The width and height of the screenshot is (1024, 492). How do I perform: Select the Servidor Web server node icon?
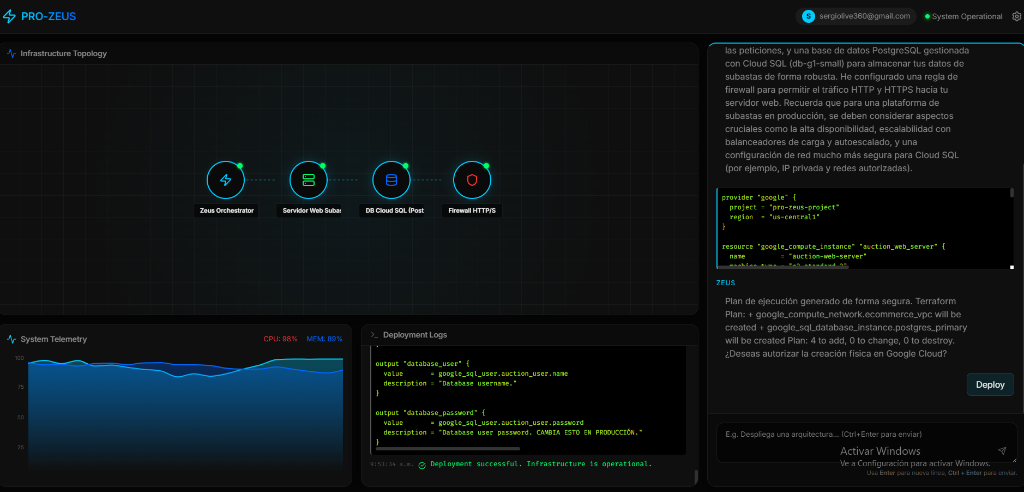coord(308,180)
